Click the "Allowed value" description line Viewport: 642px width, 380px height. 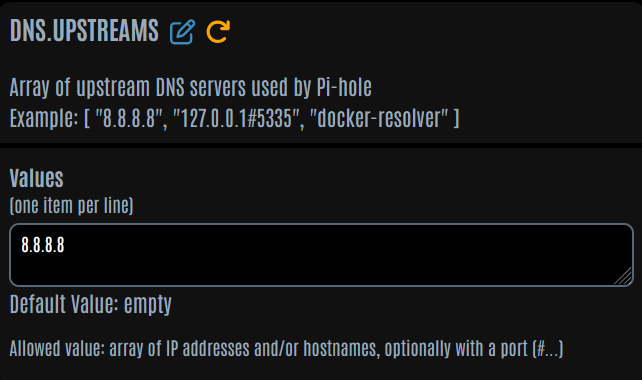point(286,349)
